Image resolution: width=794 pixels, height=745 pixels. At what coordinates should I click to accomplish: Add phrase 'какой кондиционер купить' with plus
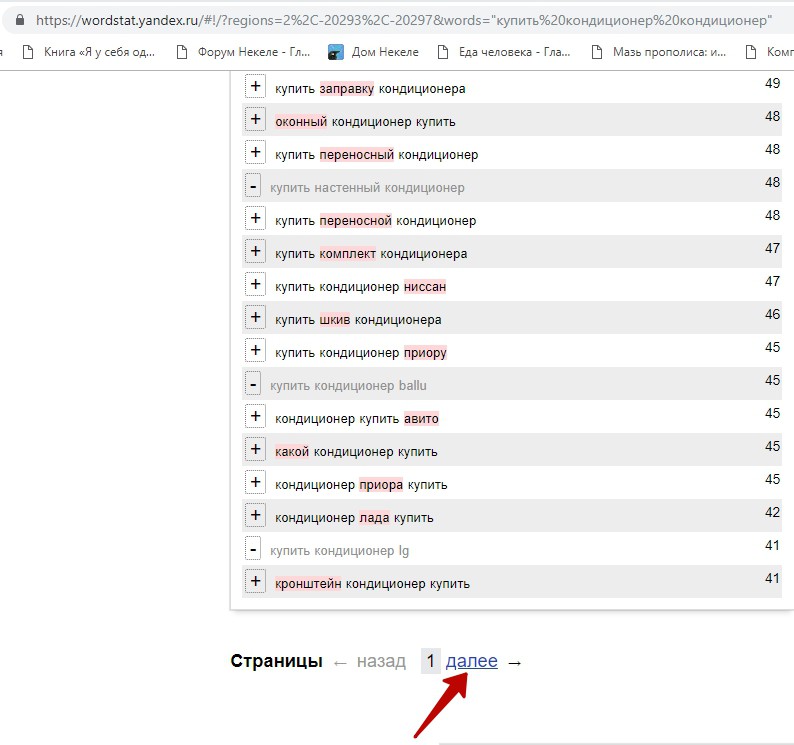click(x=255, y=449)
